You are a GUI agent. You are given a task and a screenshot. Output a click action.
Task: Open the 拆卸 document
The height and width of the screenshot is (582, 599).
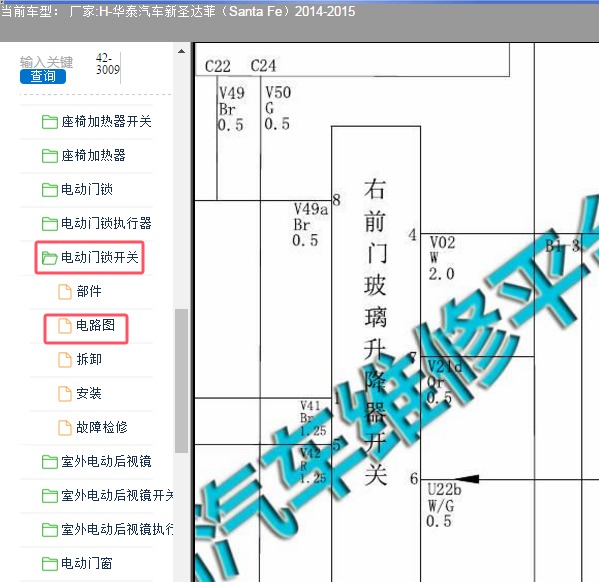80,360
